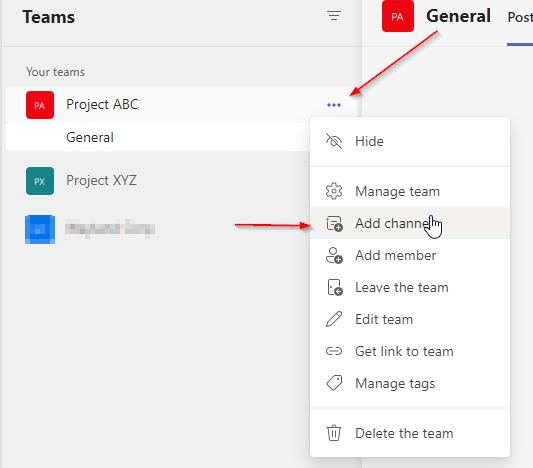Click the Add member person icon
This screenshot has height=468, width=533.
pos(334,256)
